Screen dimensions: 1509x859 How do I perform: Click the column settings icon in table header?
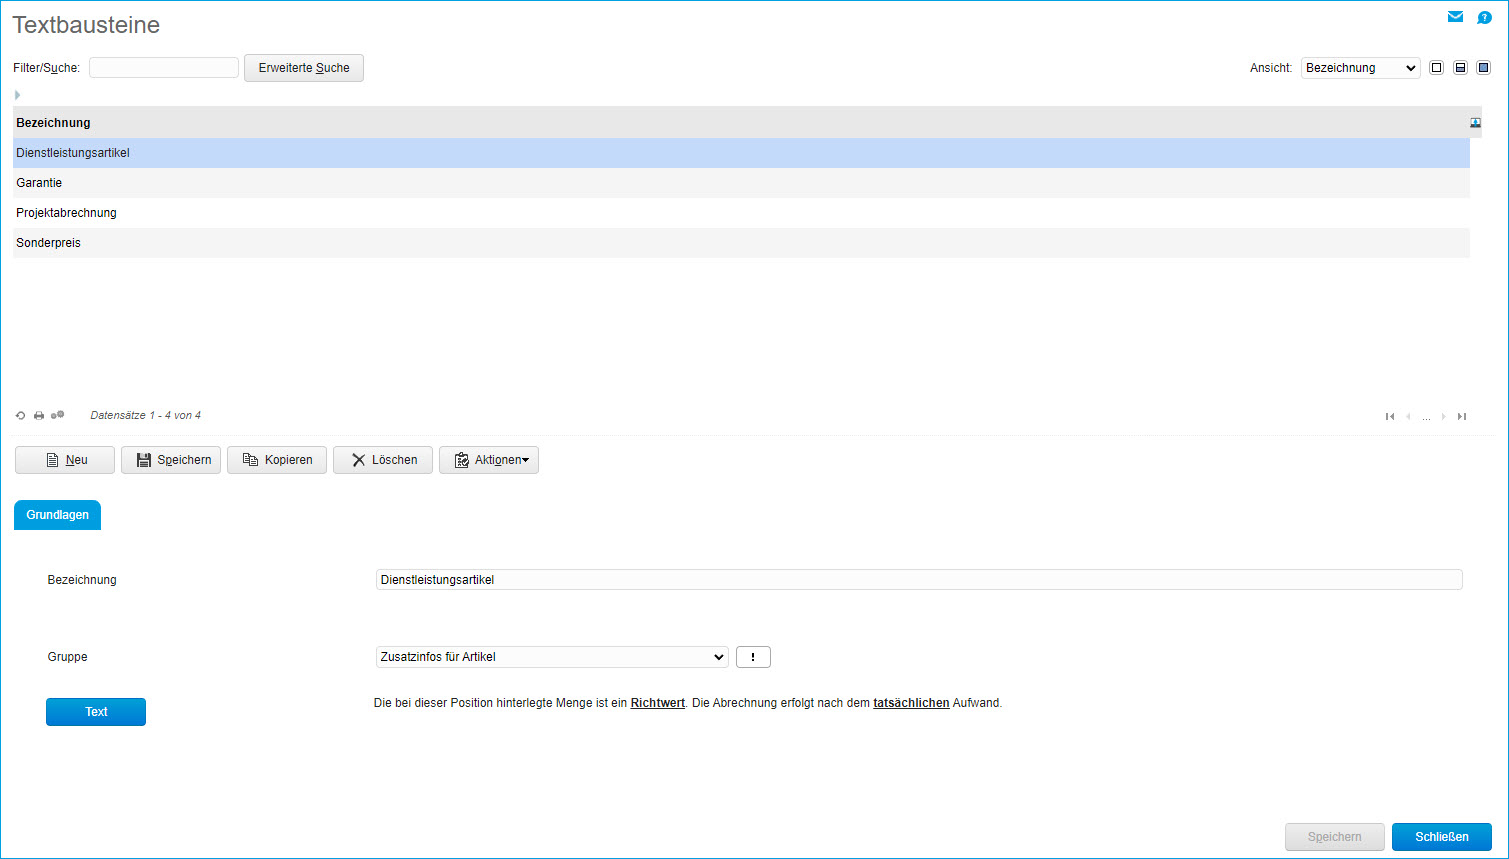1475,123
